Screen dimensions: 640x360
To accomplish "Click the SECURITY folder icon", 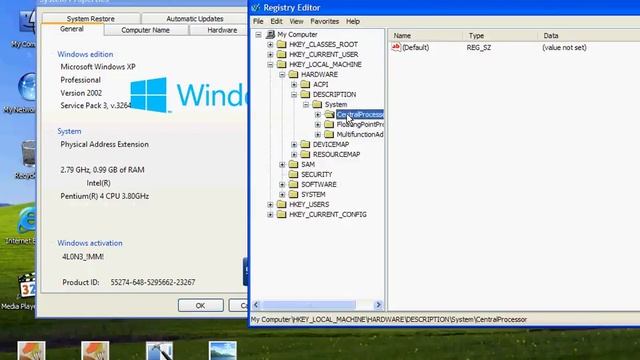I will pos(293,174).
